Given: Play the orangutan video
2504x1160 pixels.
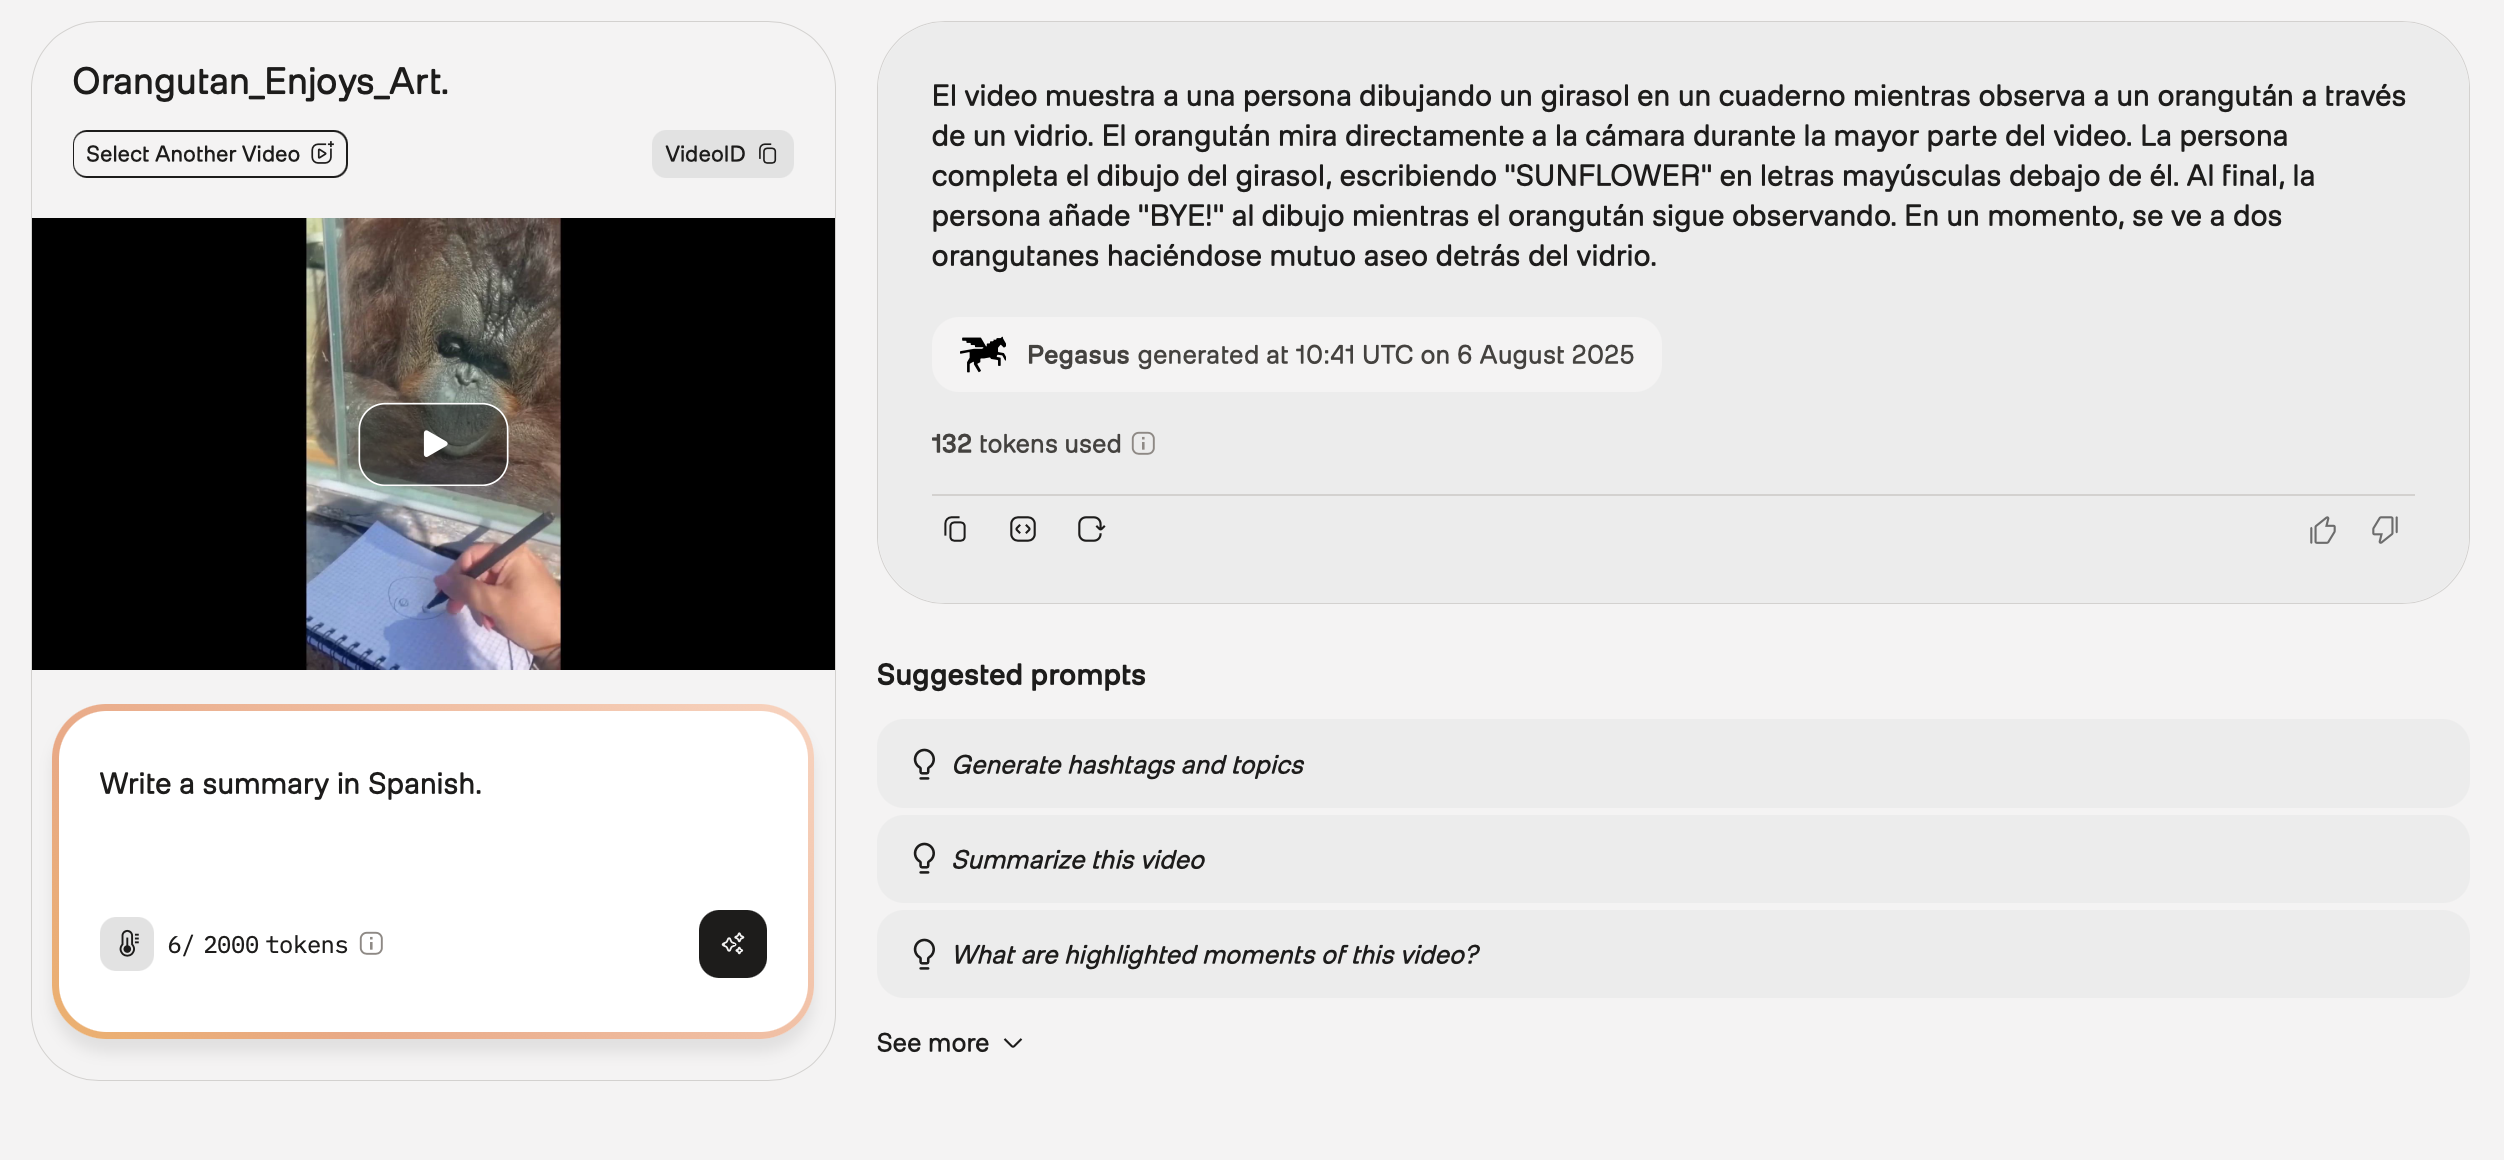Looking at the screenshot, I should pos(433,444).
